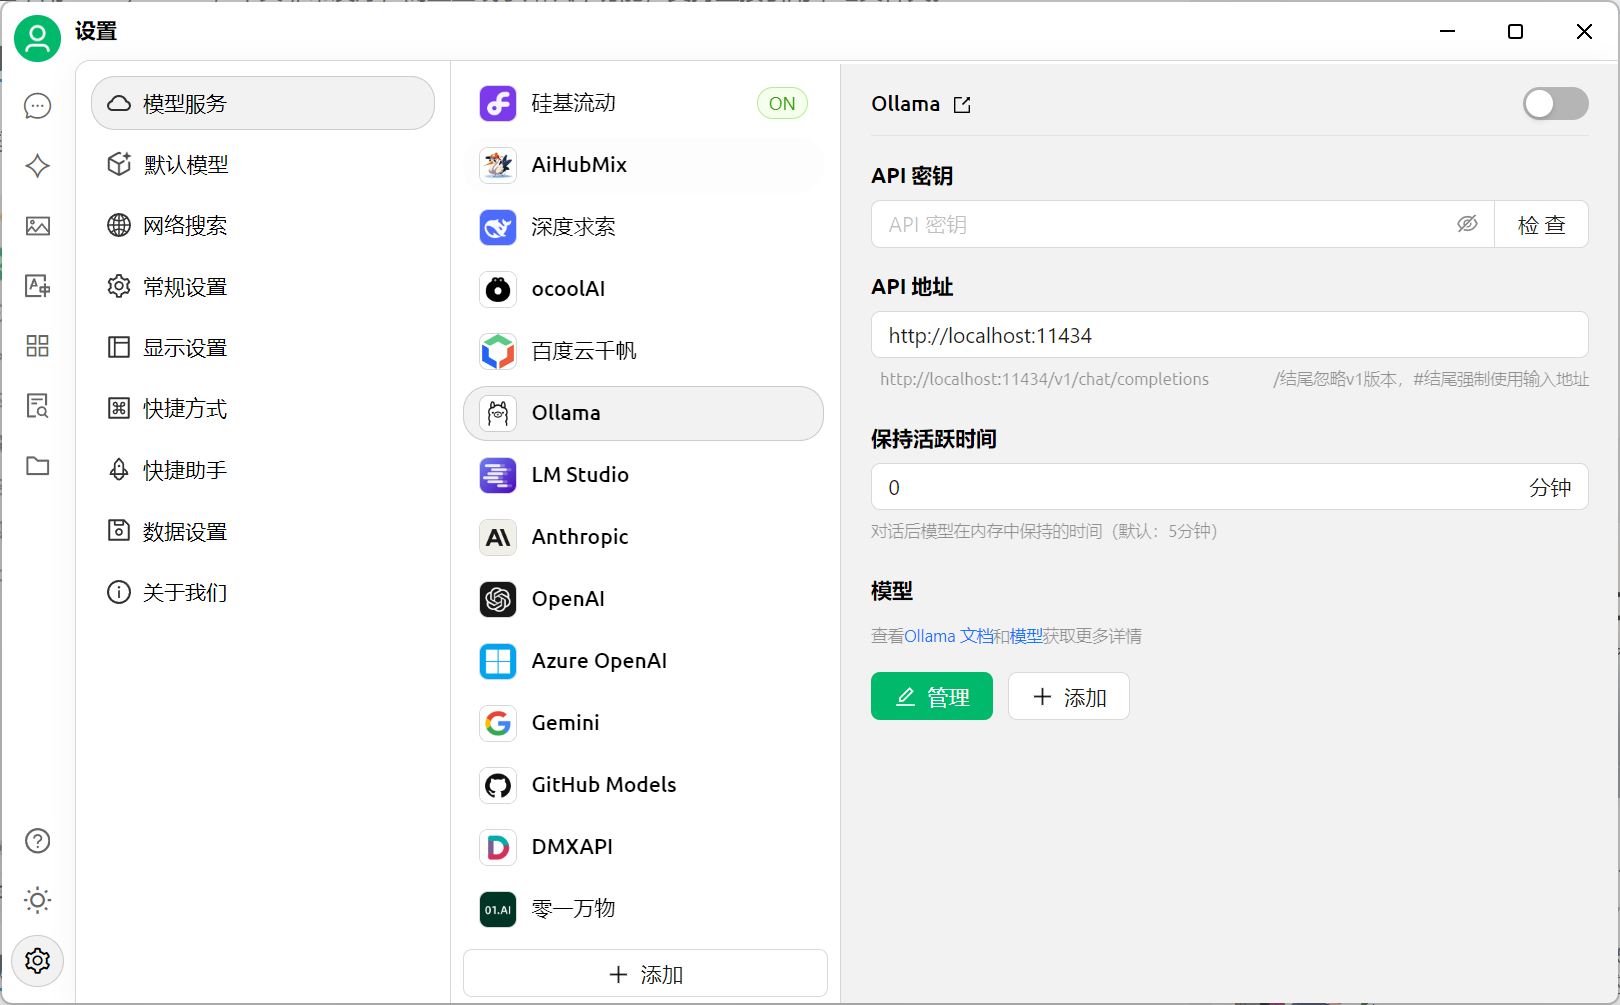This screenshot has height=1005, width=1620.
Task: Open the 模型 link in Ollama description
Action: click(1026, 636)
